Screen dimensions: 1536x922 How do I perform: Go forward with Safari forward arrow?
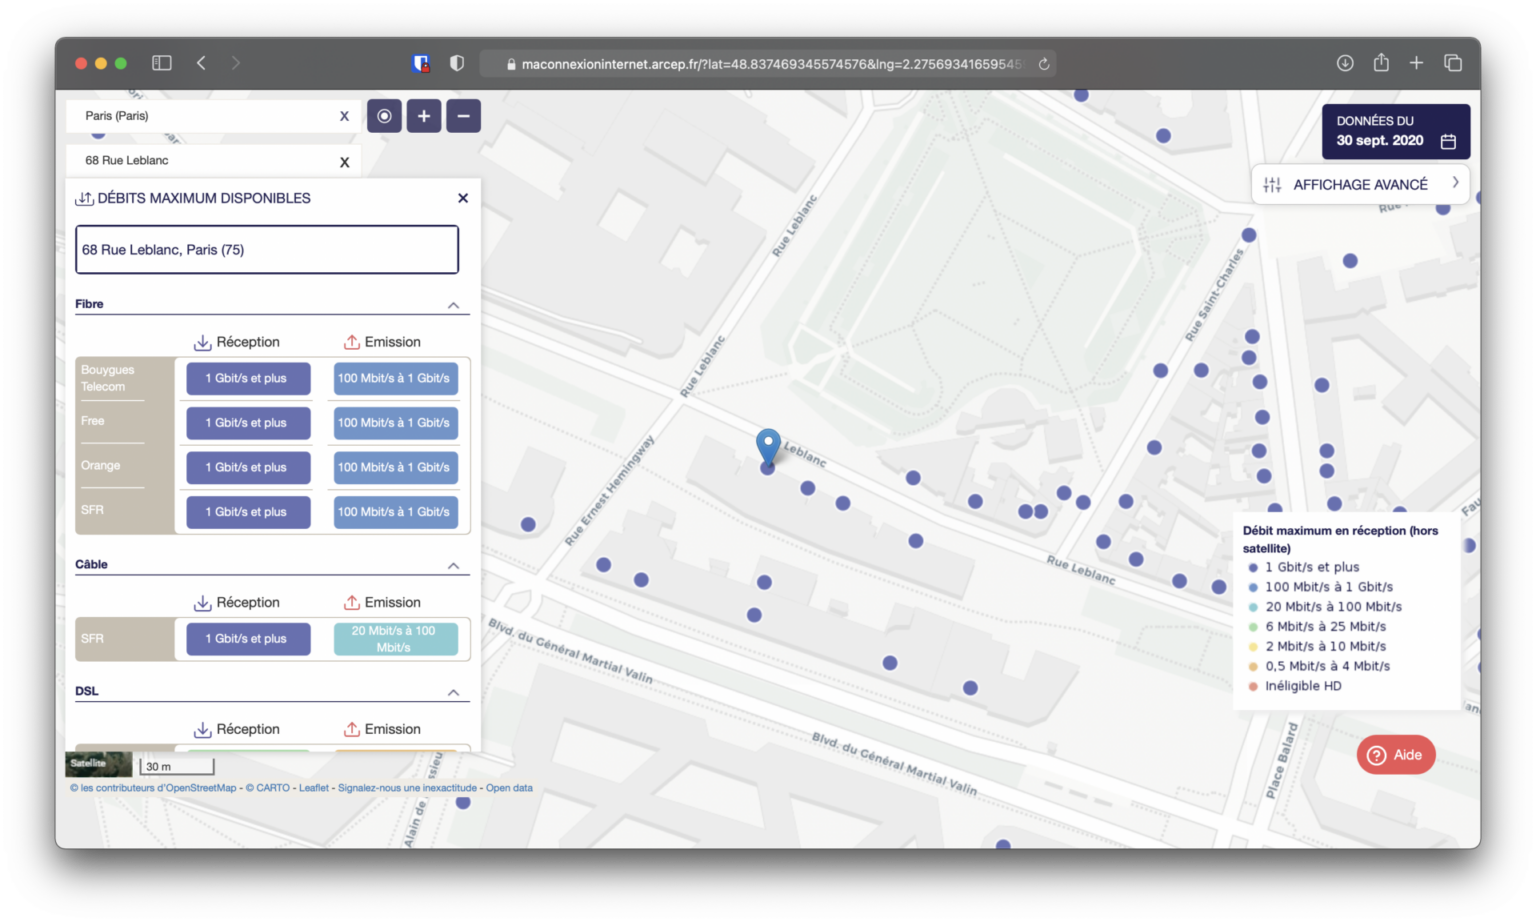pyautogui.click(x=236, y=63)
